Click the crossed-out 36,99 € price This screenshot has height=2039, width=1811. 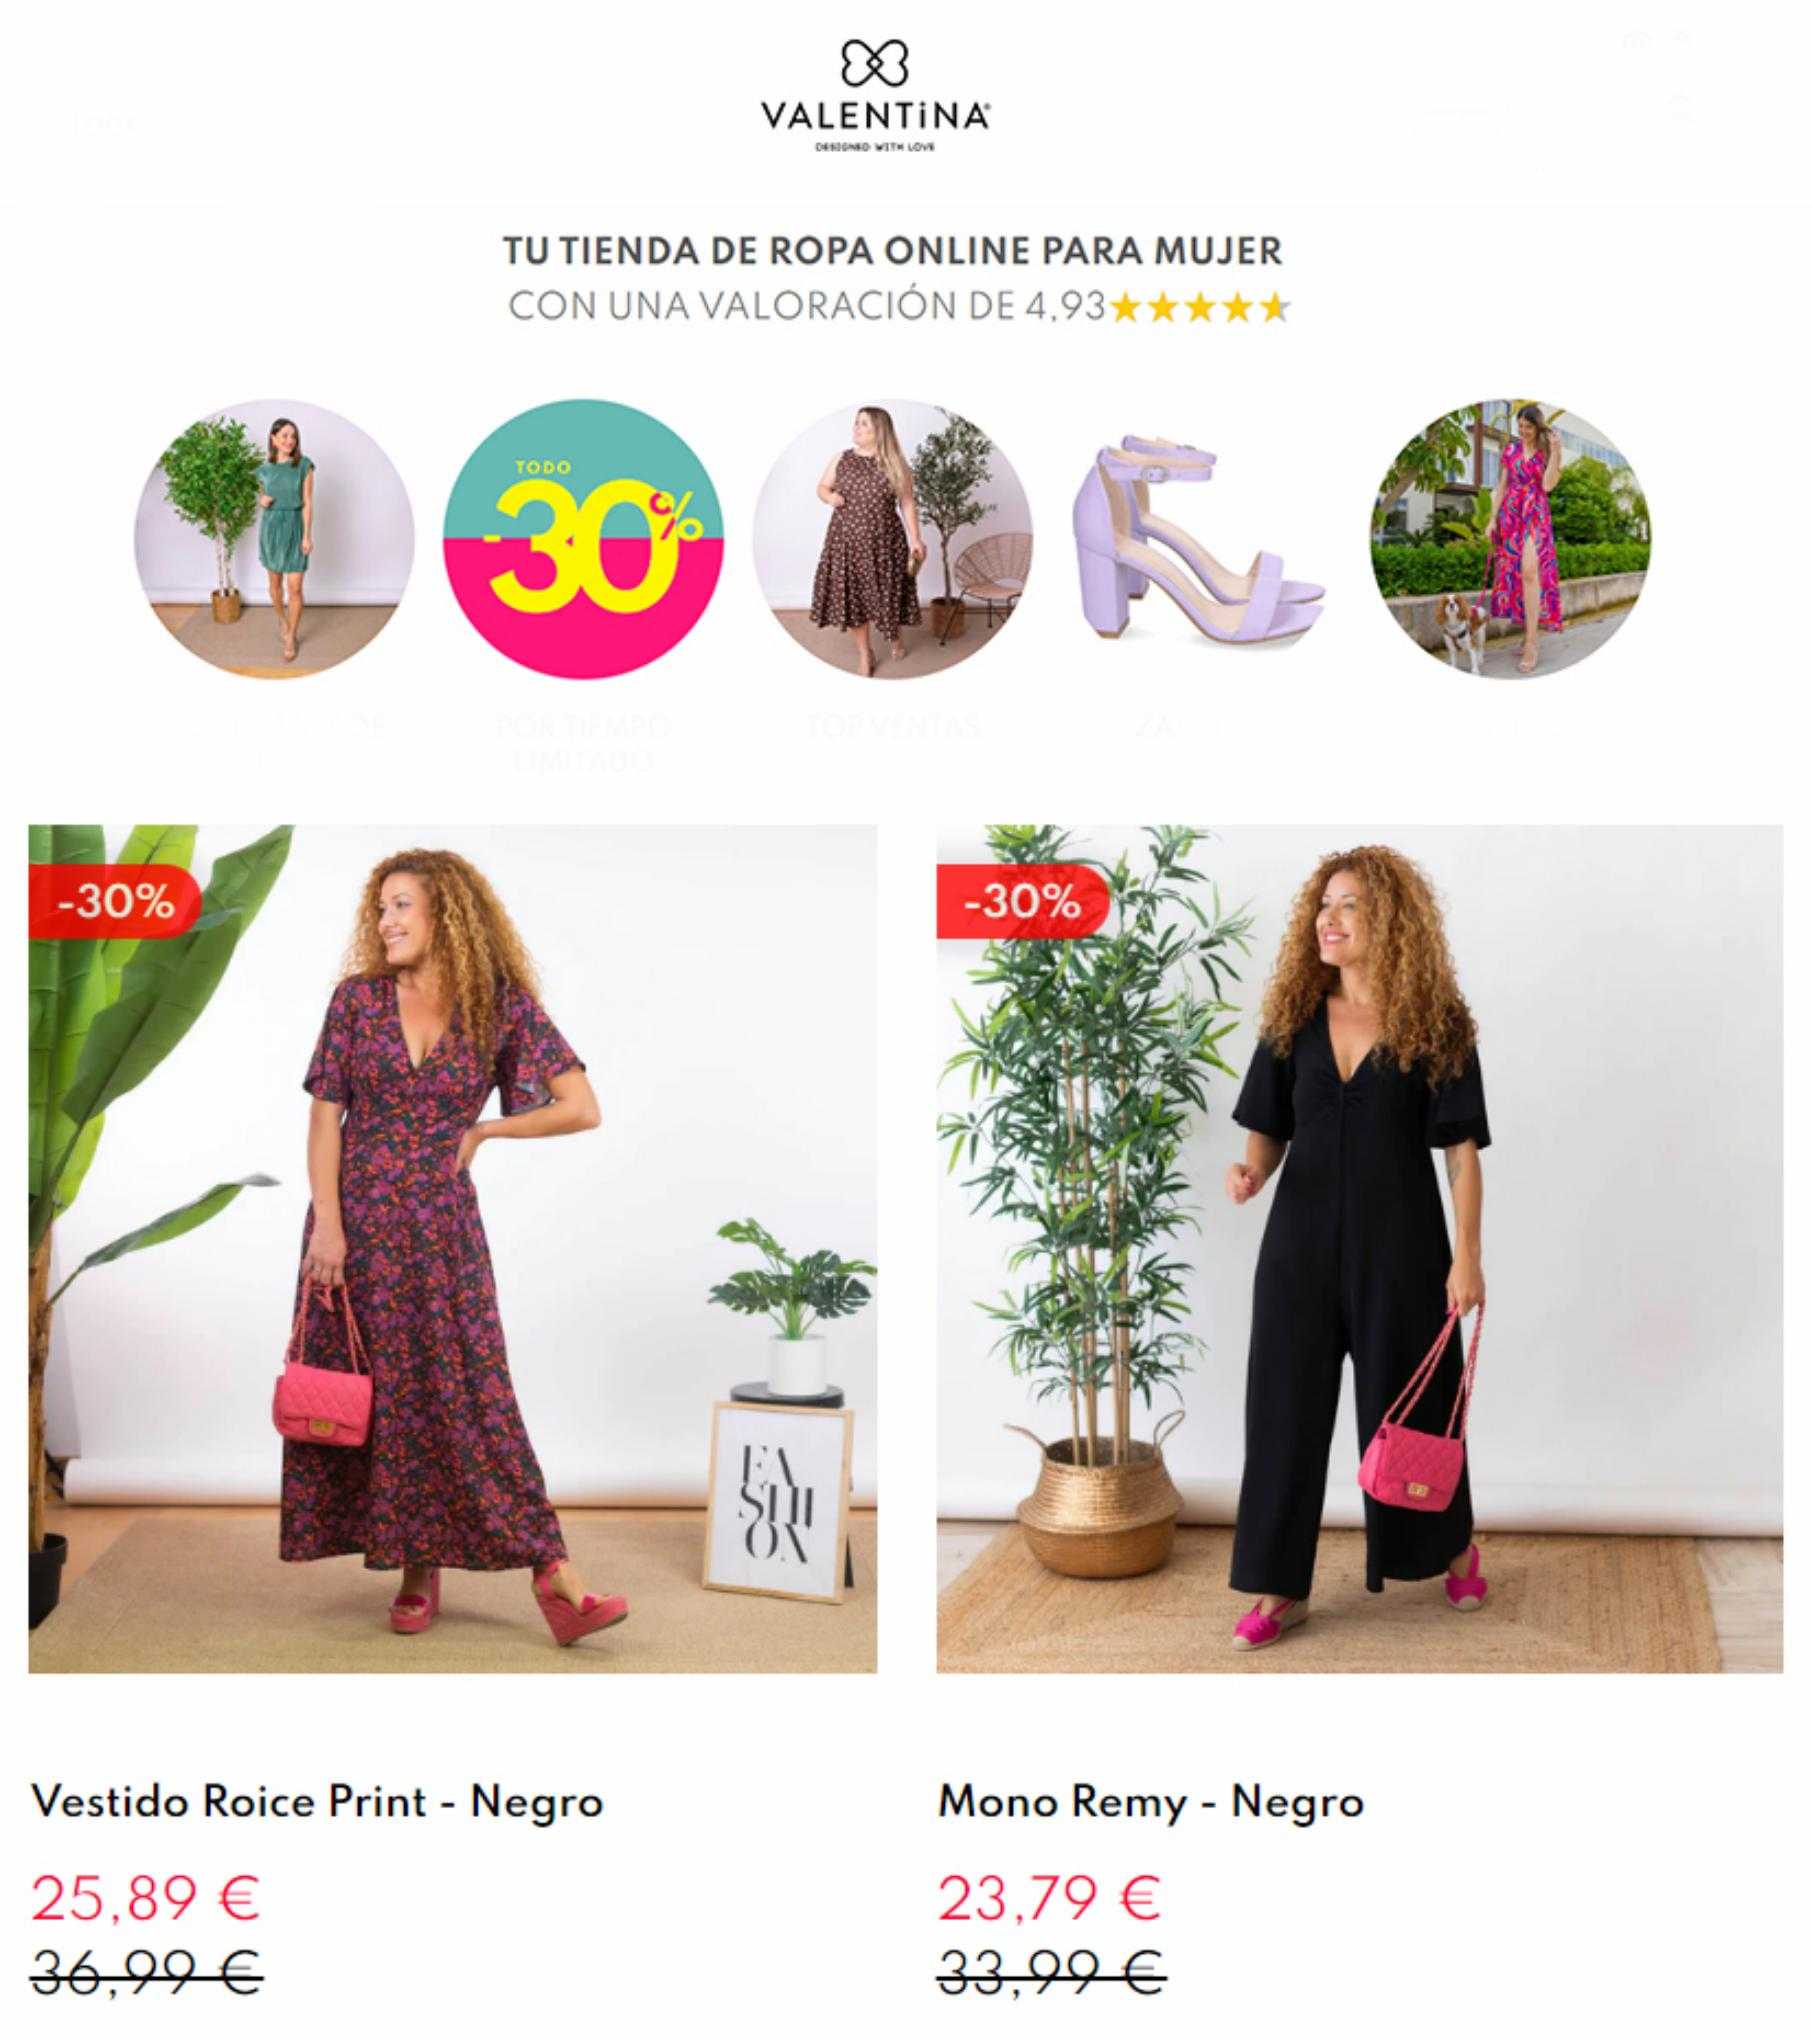click(x=147, y=1971)
